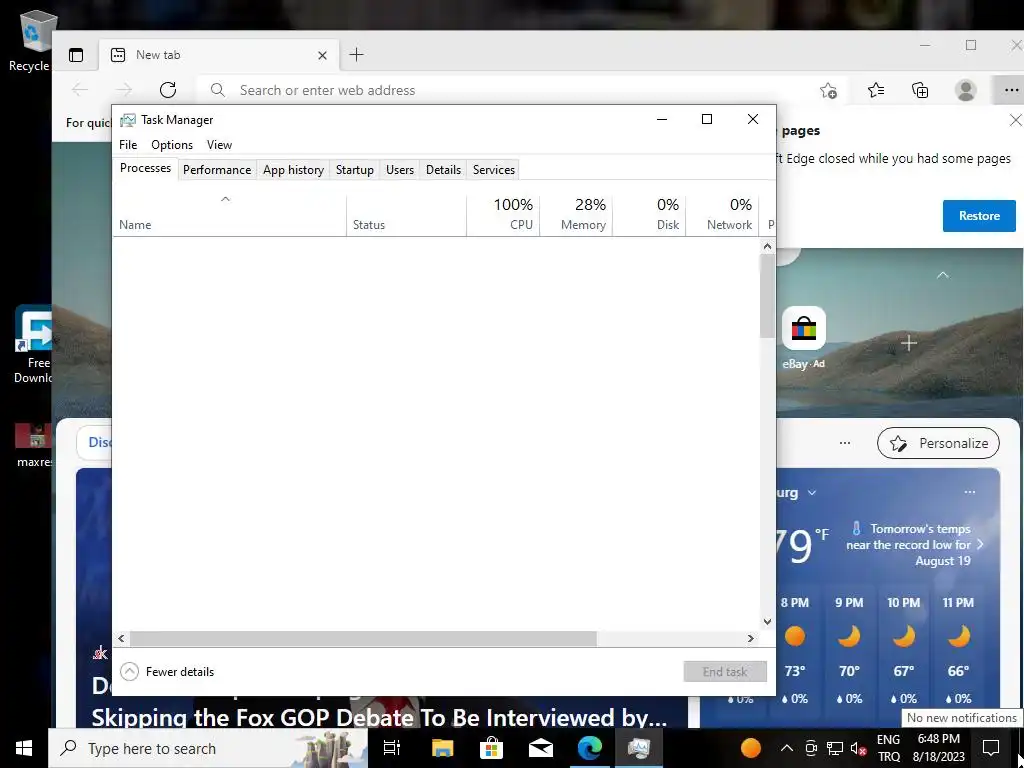
Task: Sort by the Status column header
Action: point(406,216)
